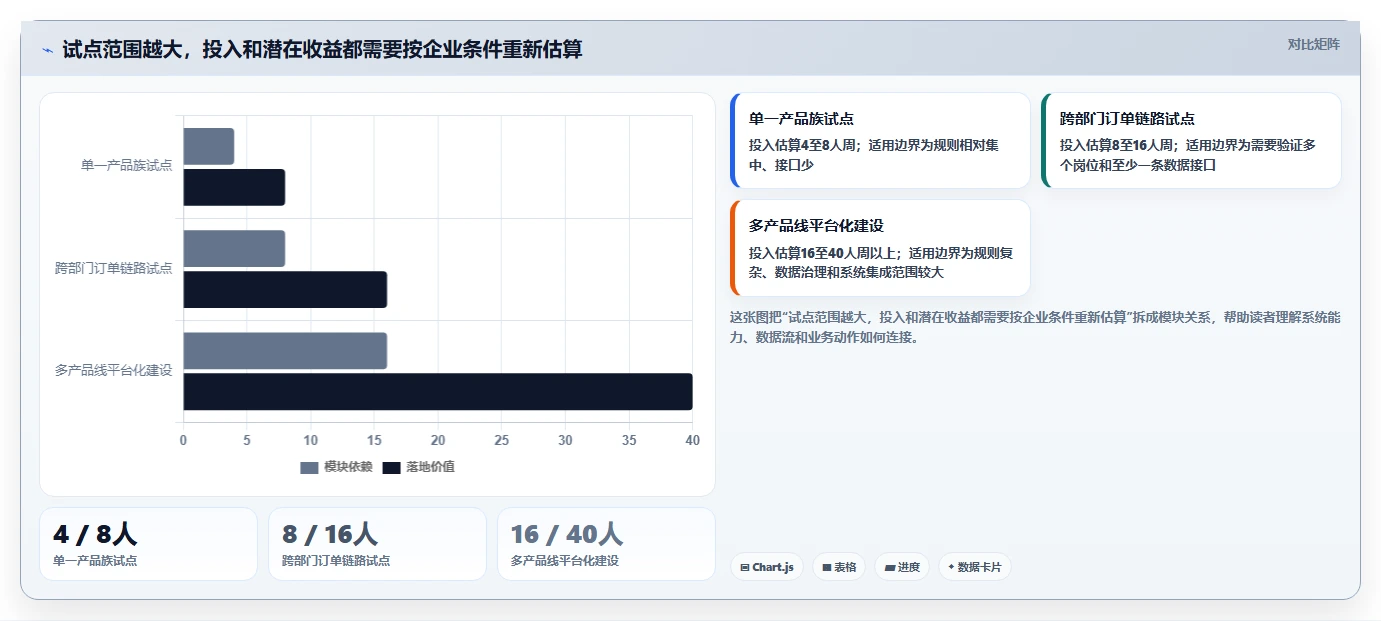Click the 跨部门订单链路试点 stat card caption
The image size is (1381, 621).
(336, 561)
